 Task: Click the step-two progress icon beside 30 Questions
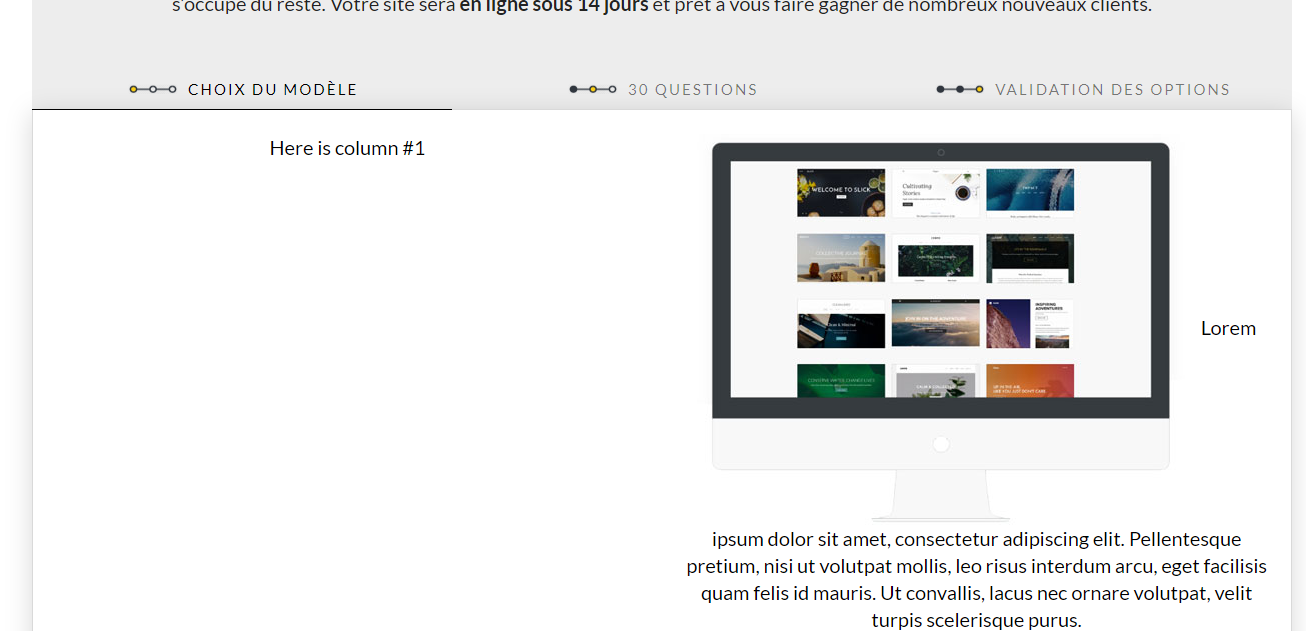tap(593, 90)
